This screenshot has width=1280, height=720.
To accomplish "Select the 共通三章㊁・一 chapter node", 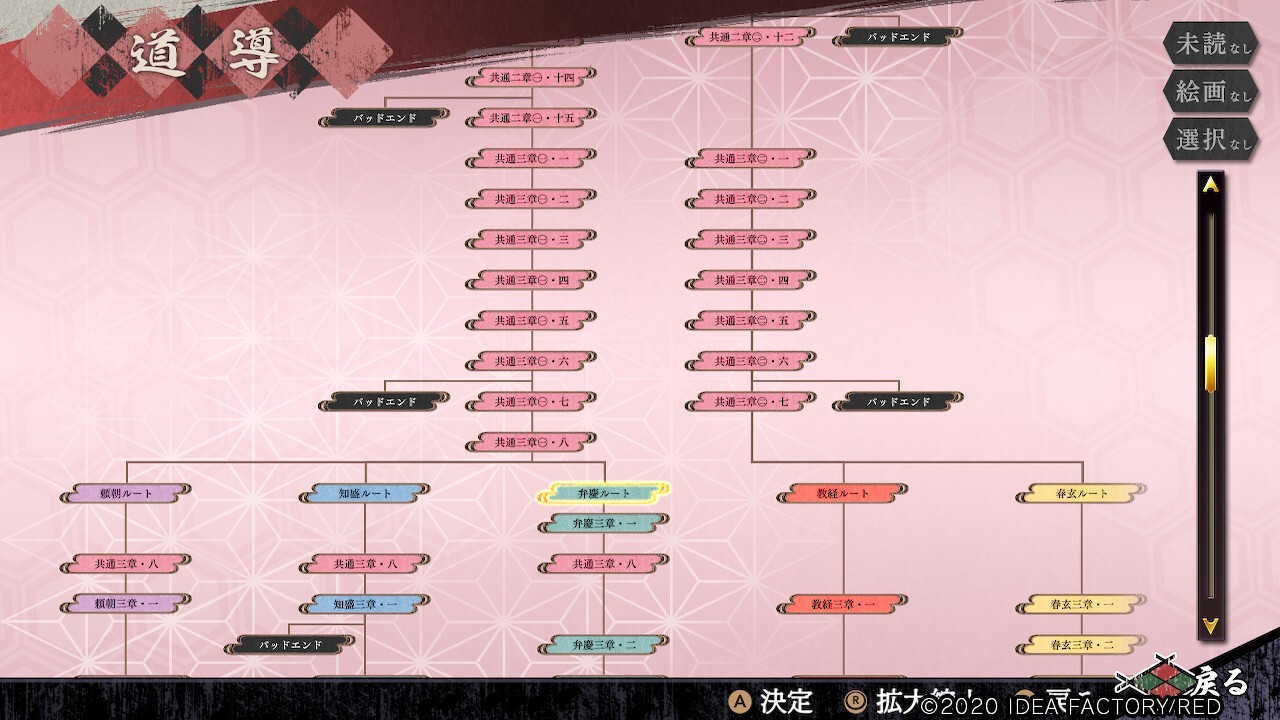I will (751, 159).
